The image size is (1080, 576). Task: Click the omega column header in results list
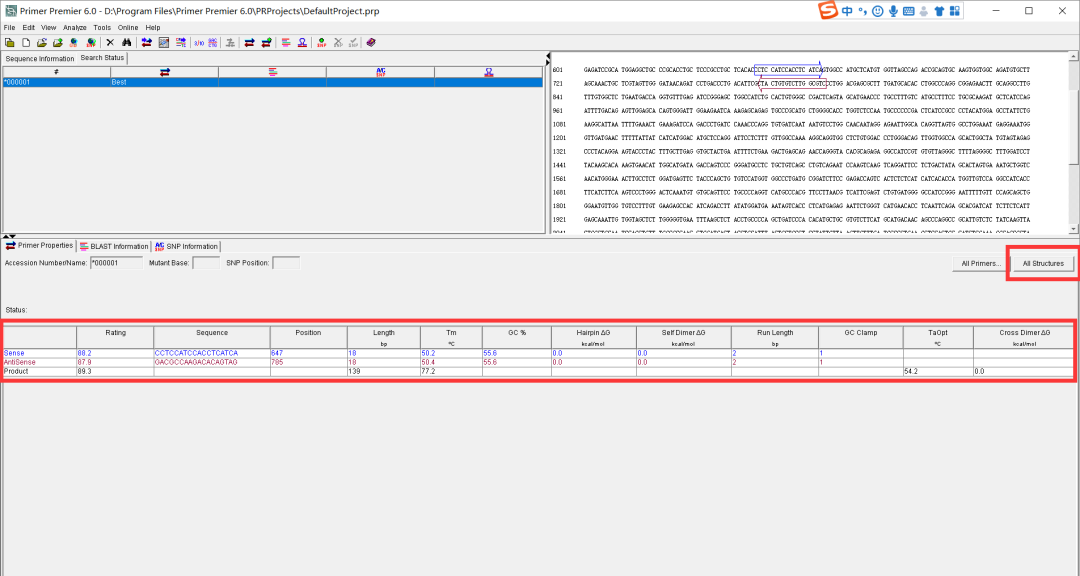pyautogui.click(x=489, y=72)
